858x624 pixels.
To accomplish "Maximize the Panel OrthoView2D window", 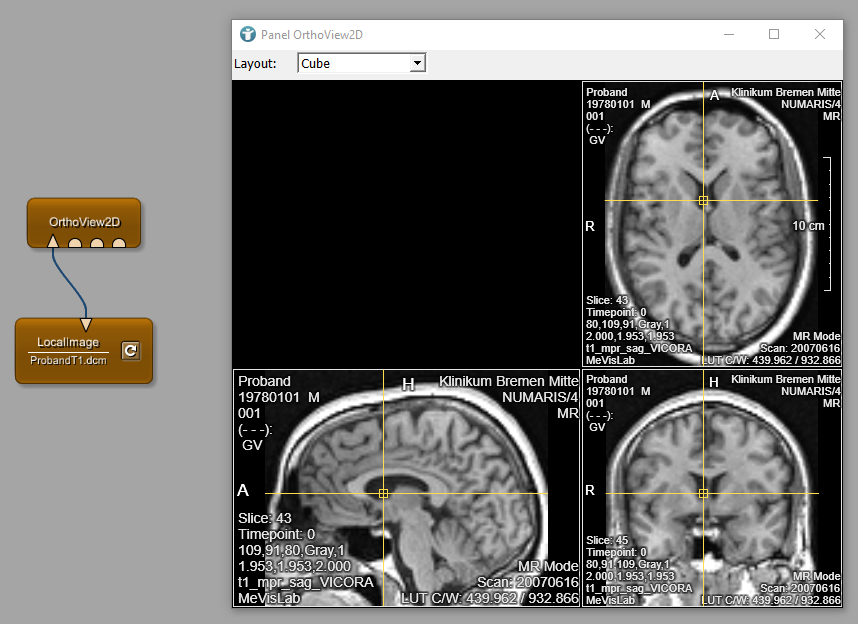I will tap(773, 34).
